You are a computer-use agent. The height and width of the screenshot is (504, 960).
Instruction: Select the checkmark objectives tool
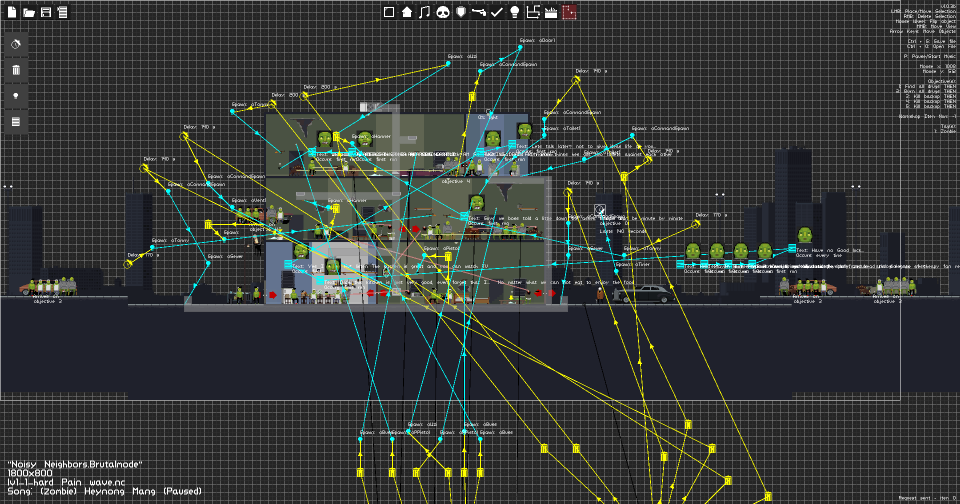click(x=497, y=12)
